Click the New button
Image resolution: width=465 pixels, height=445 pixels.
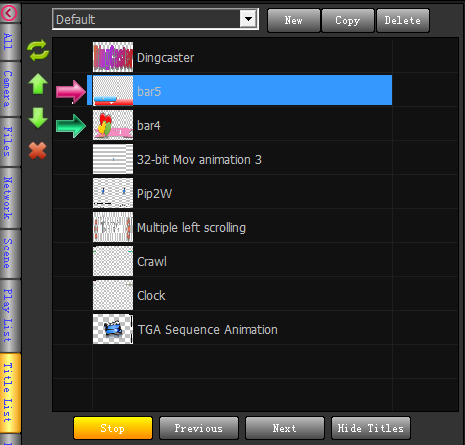294,20
